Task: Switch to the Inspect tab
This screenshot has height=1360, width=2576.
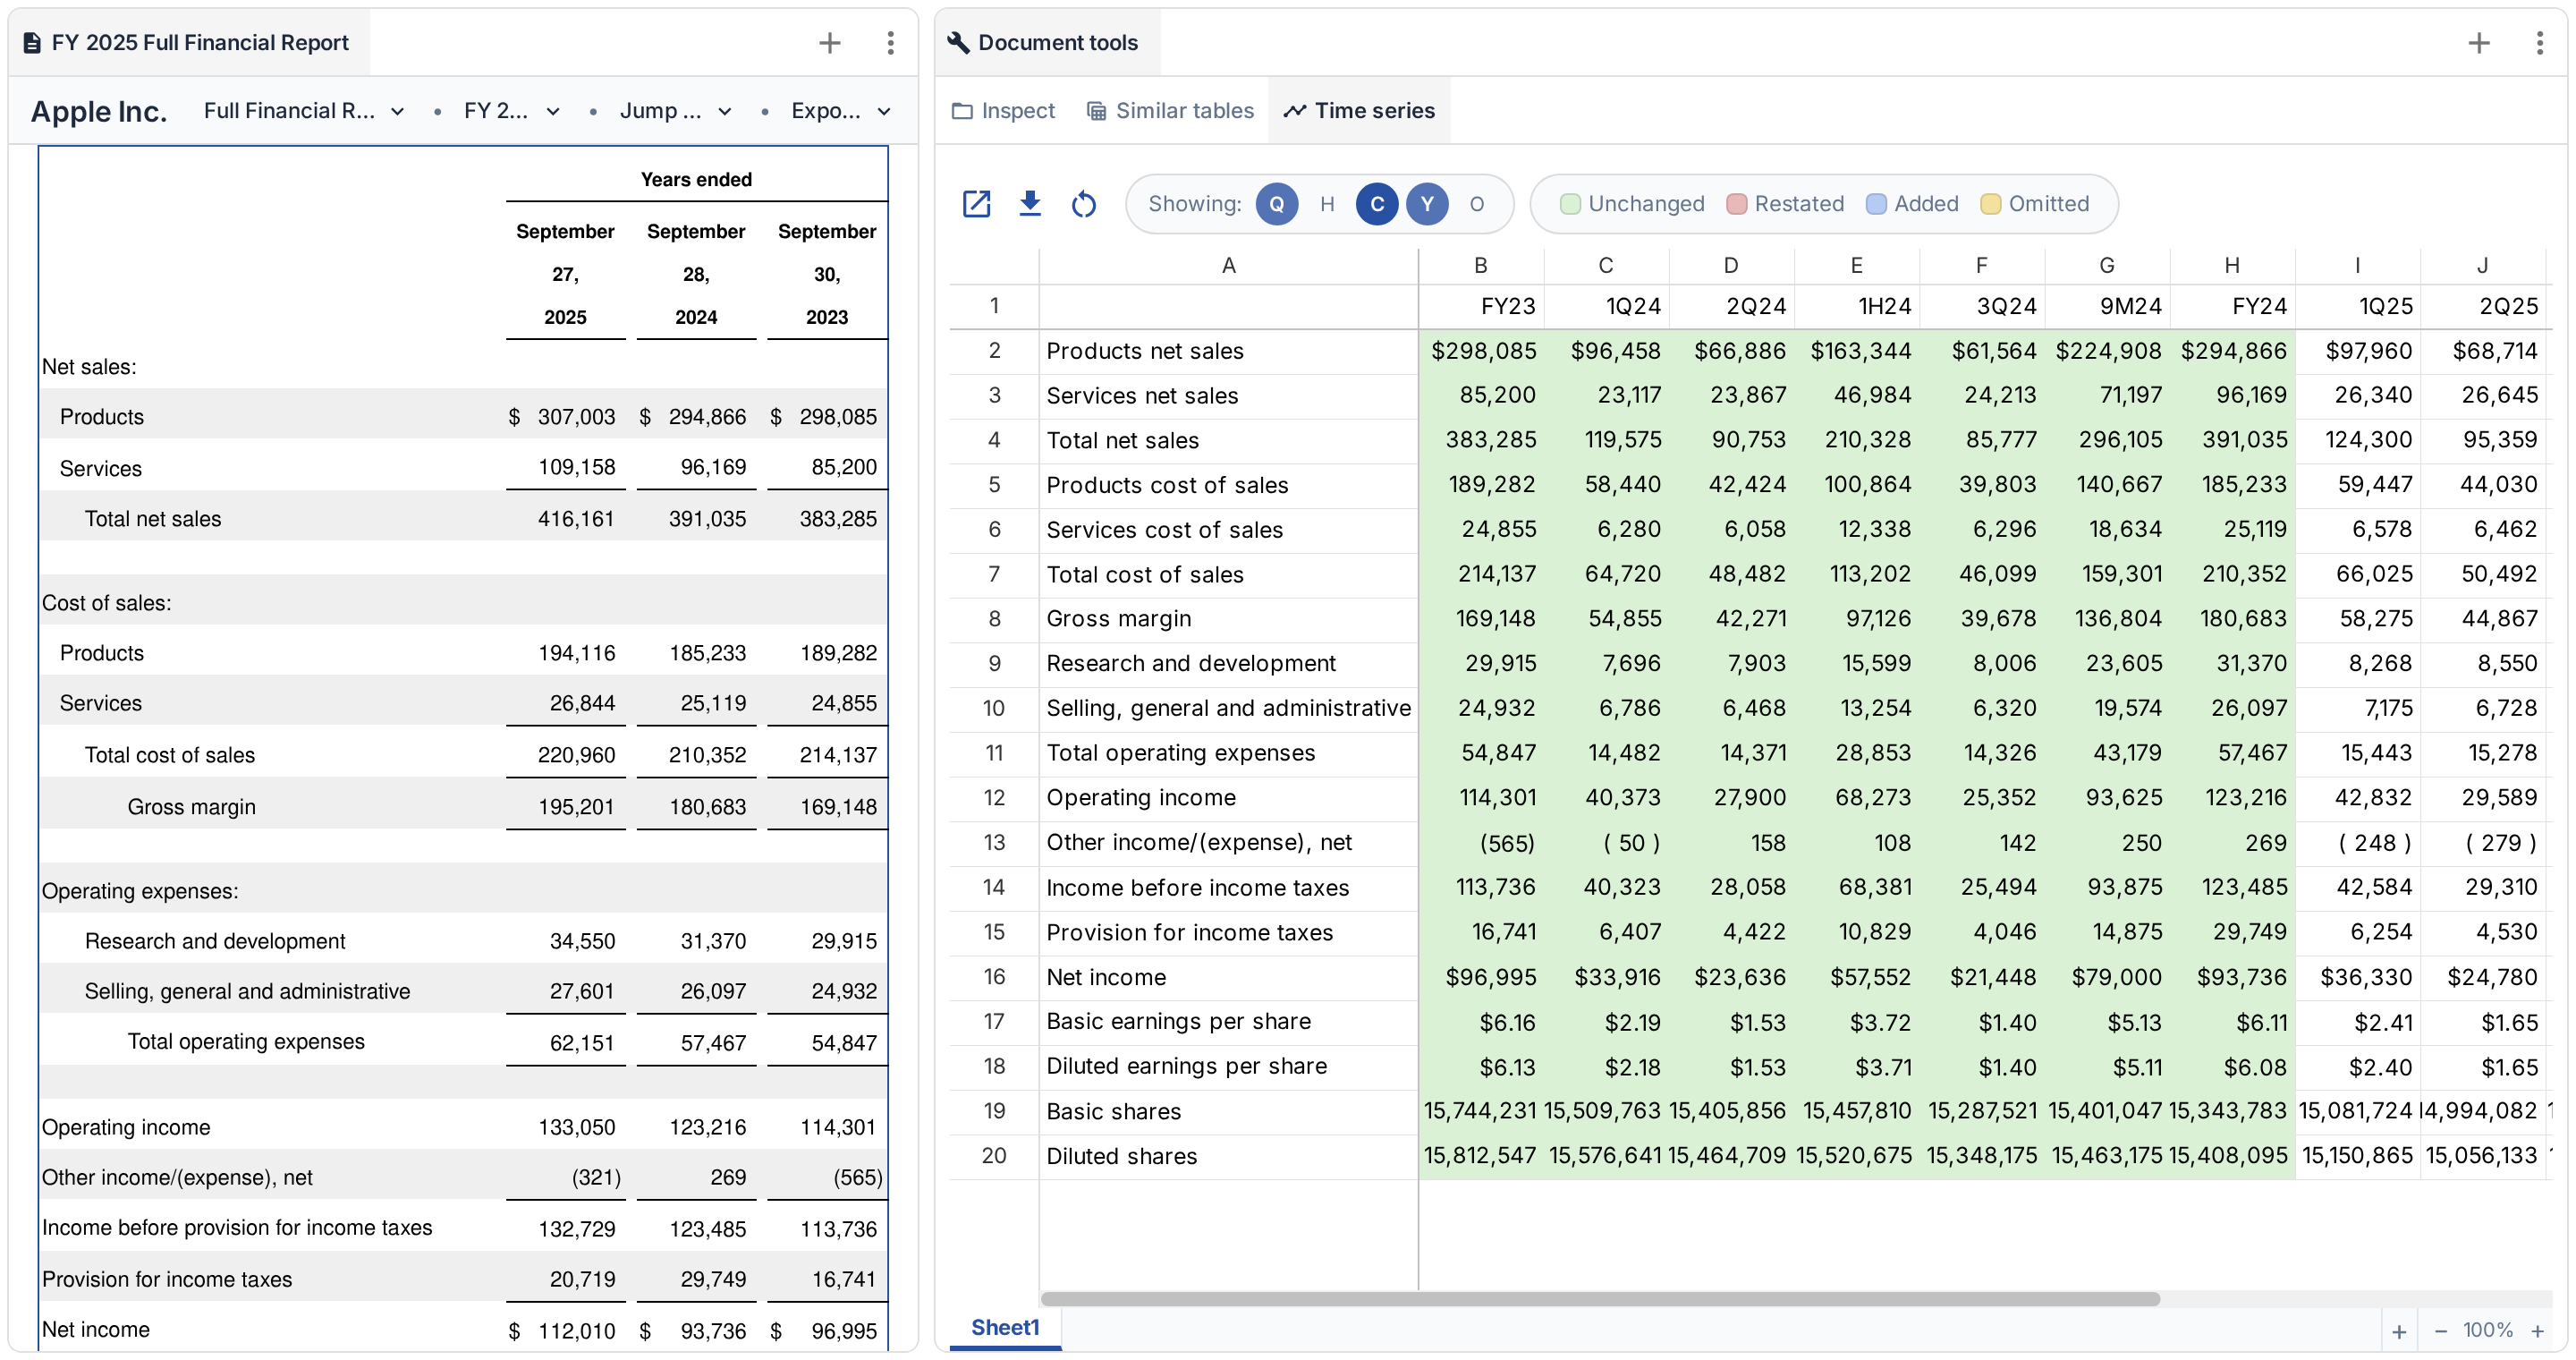Action: coord(1003,111)
